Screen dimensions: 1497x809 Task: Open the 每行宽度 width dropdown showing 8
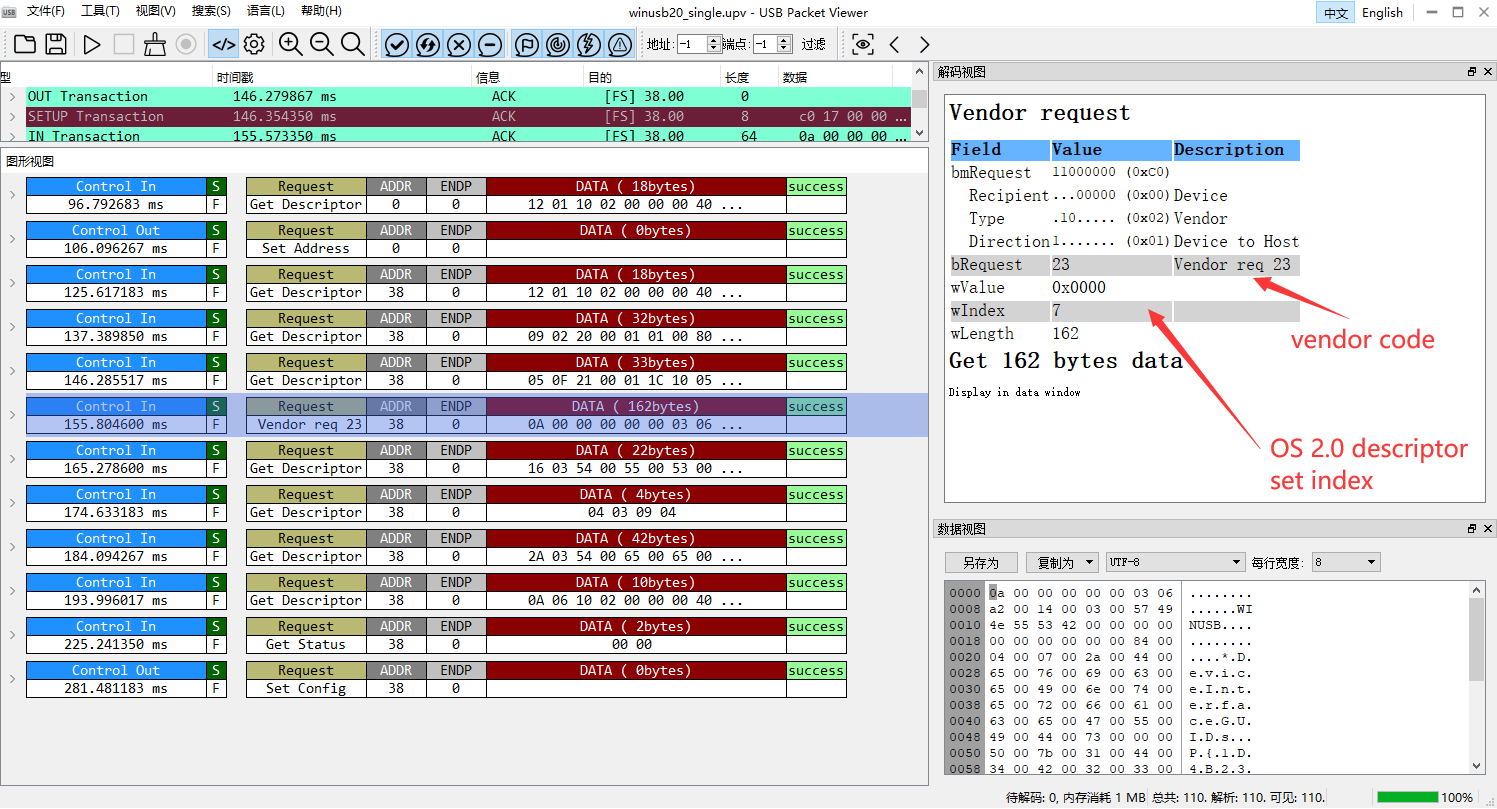tap(1346, 563)
